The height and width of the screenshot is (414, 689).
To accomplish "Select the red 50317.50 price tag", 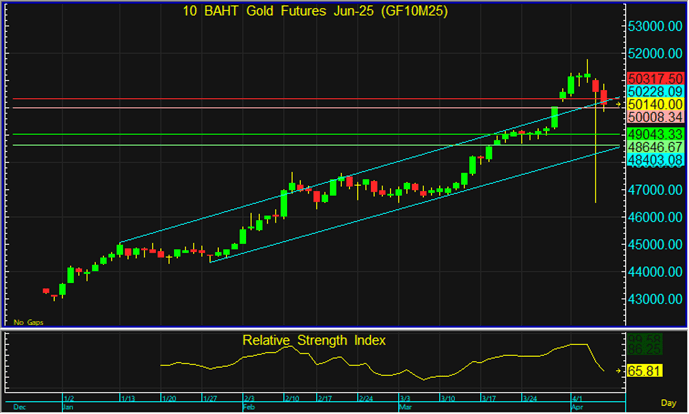I will (x=656, y=78).
